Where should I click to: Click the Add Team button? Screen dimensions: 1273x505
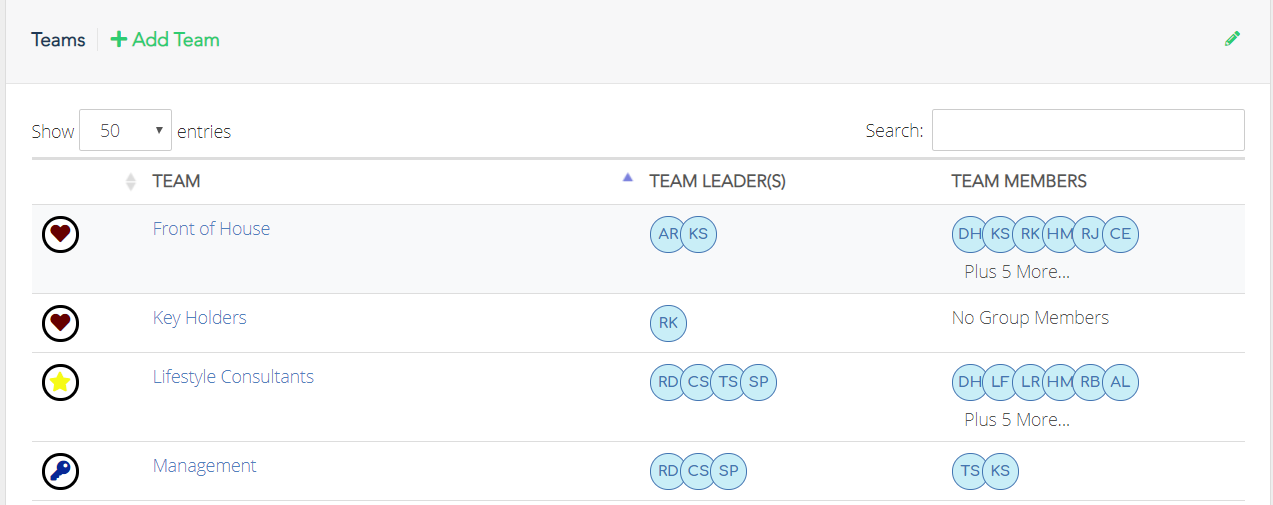pos(165,39)
